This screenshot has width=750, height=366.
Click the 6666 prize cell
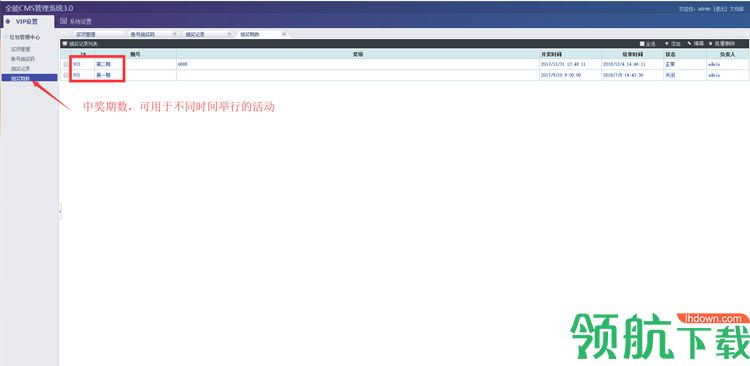point(182,64)
